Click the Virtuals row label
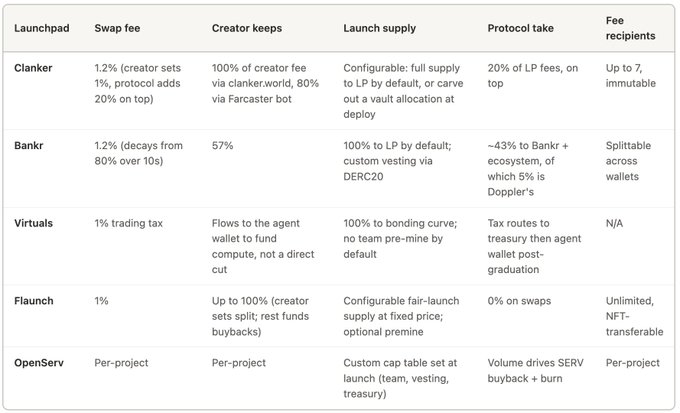Image resolution: width=680 pixels, height=413 pixels. pyautogui.click(x=33, y=223)
